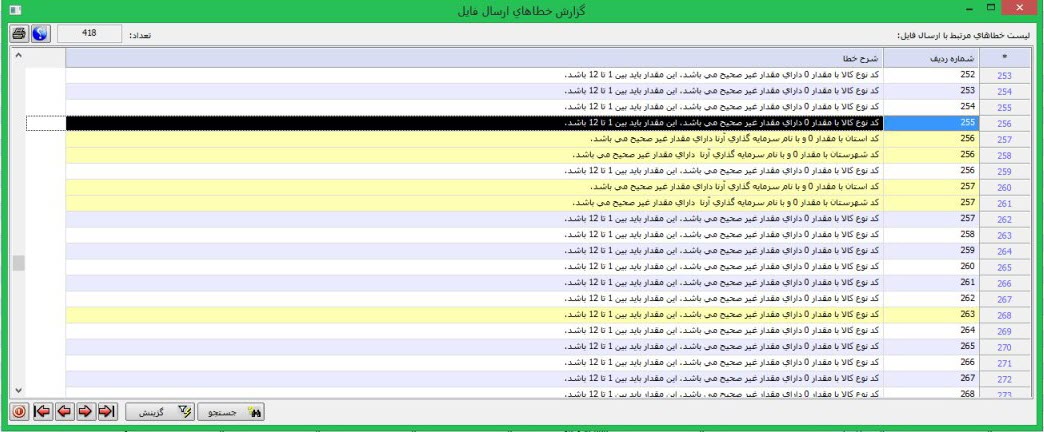Select row header 253
The image size is (1044, 432).
point(1003,75)
